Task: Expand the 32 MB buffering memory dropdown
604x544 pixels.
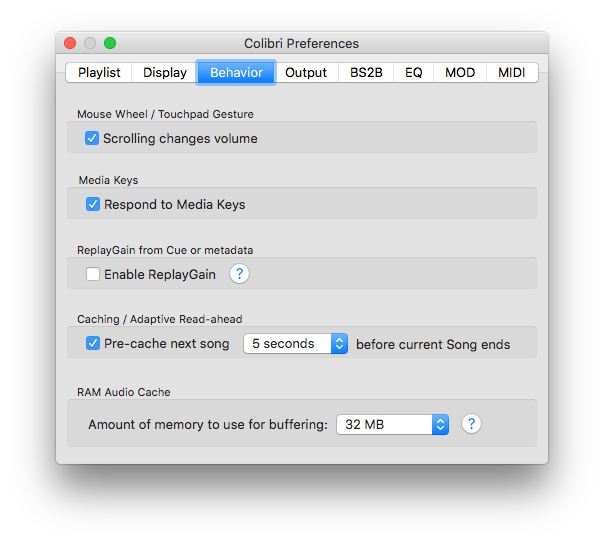Action: click(x=393, y=424)
